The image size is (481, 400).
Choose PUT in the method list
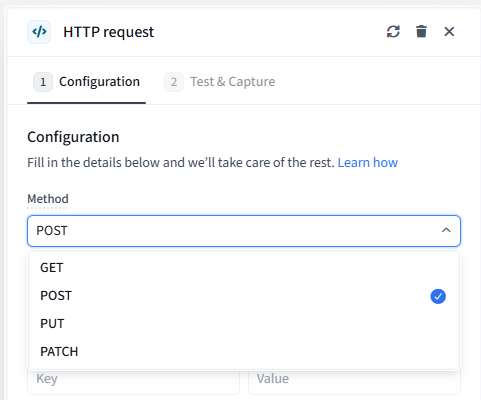pos(244,324)
